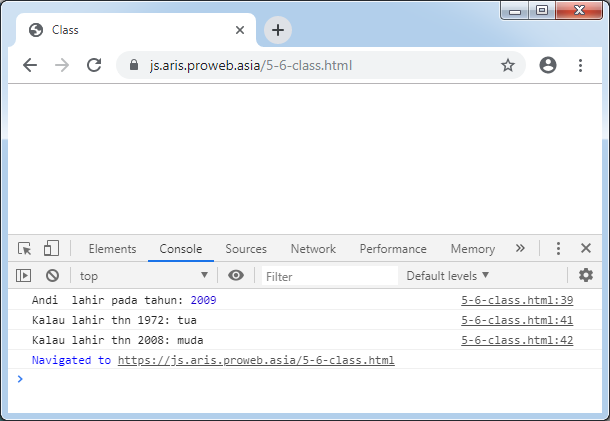This screenshot has width=610, height=421.
Task: Focus the console Filter field
Action: (x=330, y=276)
